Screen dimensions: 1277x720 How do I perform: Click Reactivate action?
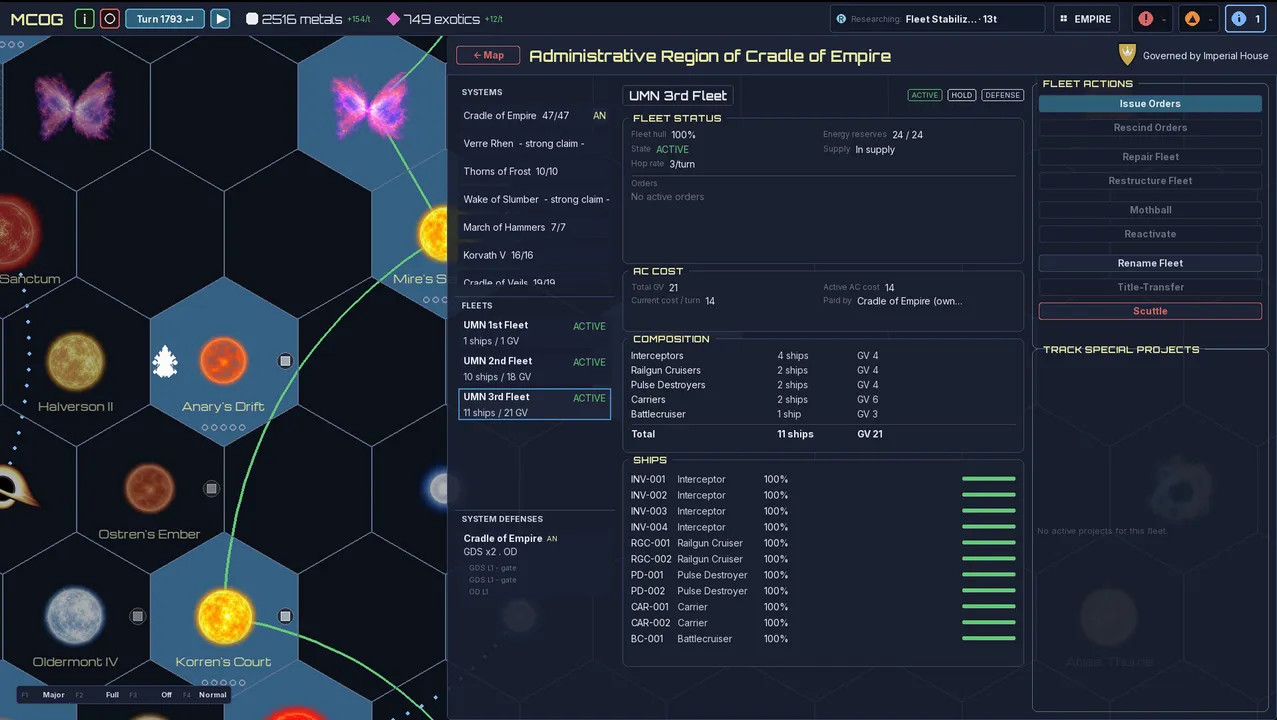pos(1150,234)
